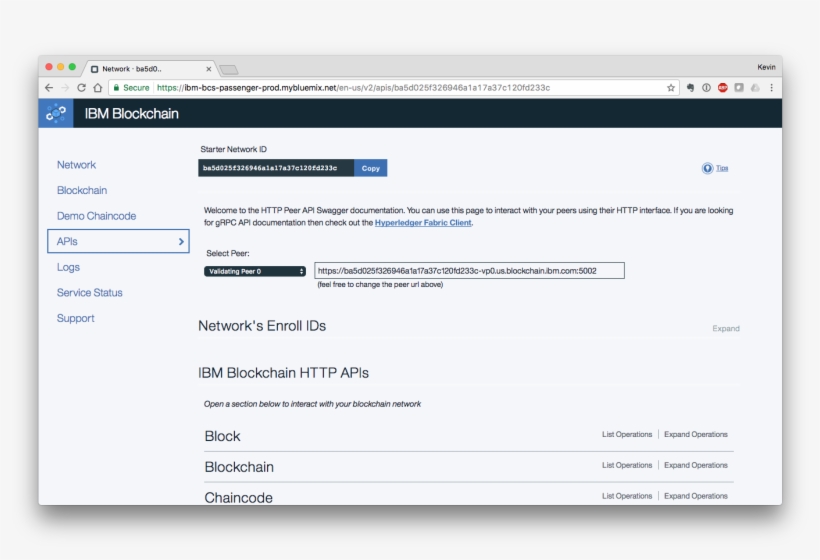Screen dimensions: 820x560
Task: Reload the page with refresh icon
Action: click(x=82, y=88)
